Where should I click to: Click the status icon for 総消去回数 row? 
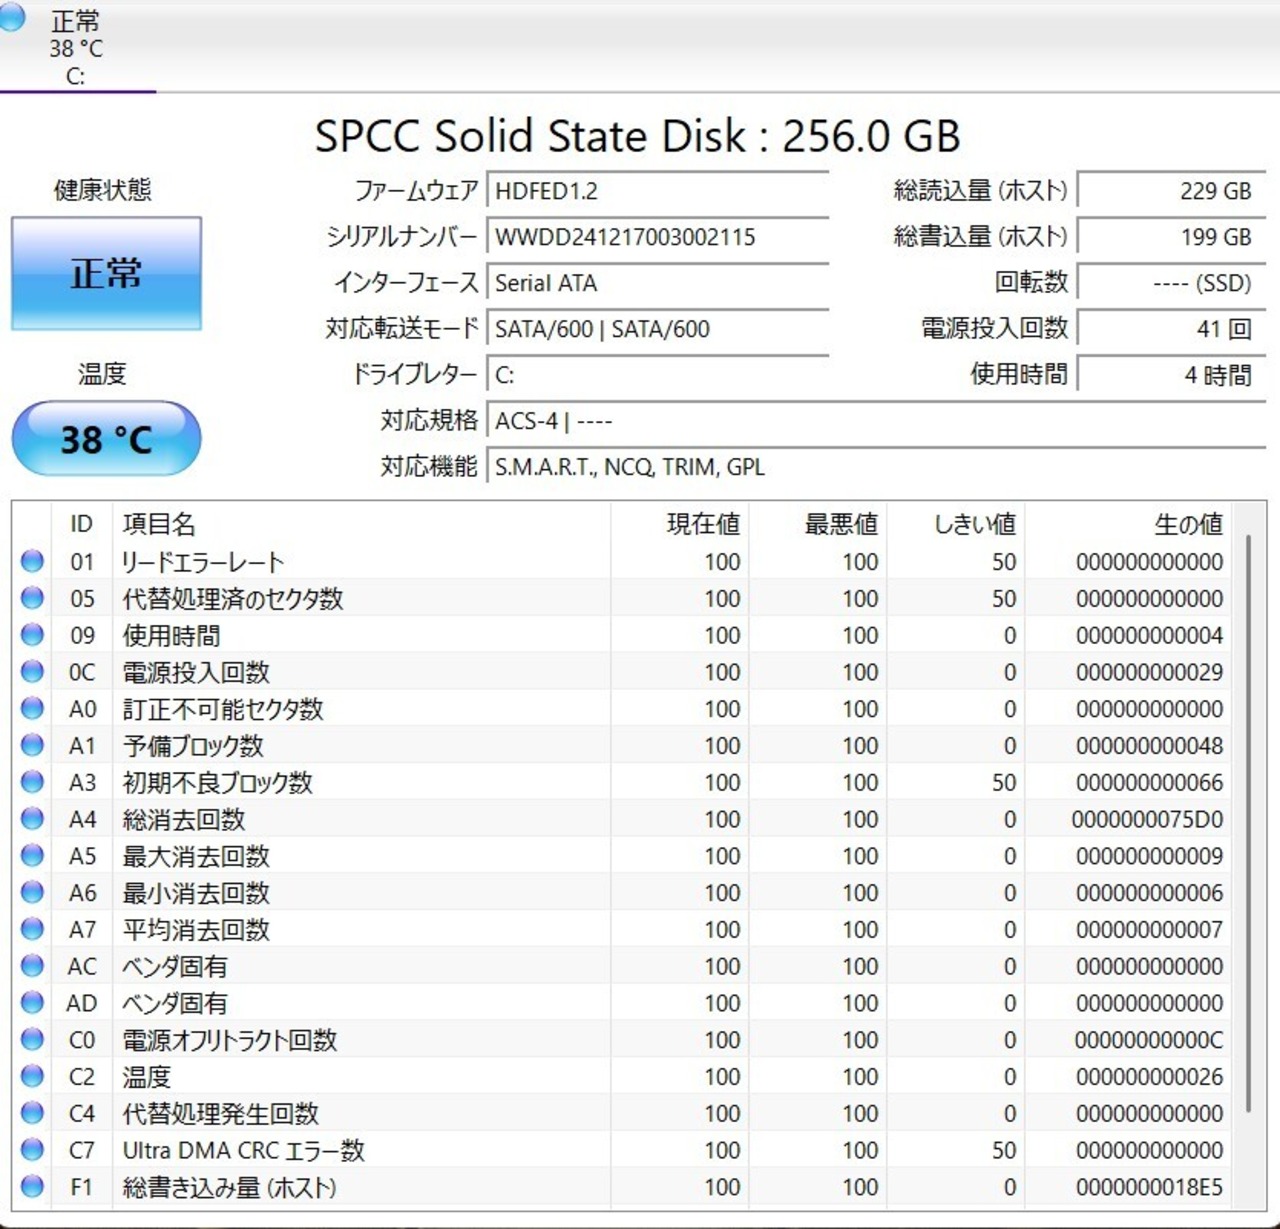[32, 819]
